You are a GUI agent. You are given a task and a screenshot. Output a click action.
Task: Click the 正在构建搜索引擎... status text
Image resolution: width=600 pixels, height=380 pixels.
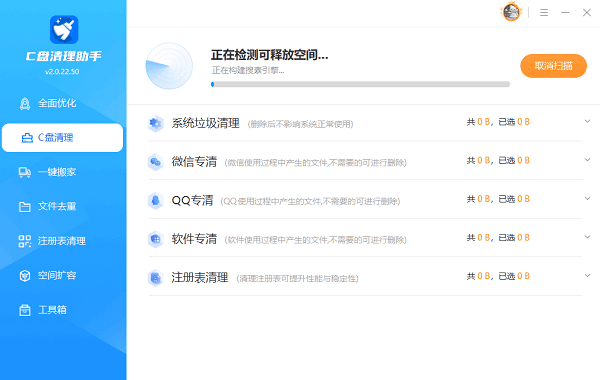coord(248,70)
